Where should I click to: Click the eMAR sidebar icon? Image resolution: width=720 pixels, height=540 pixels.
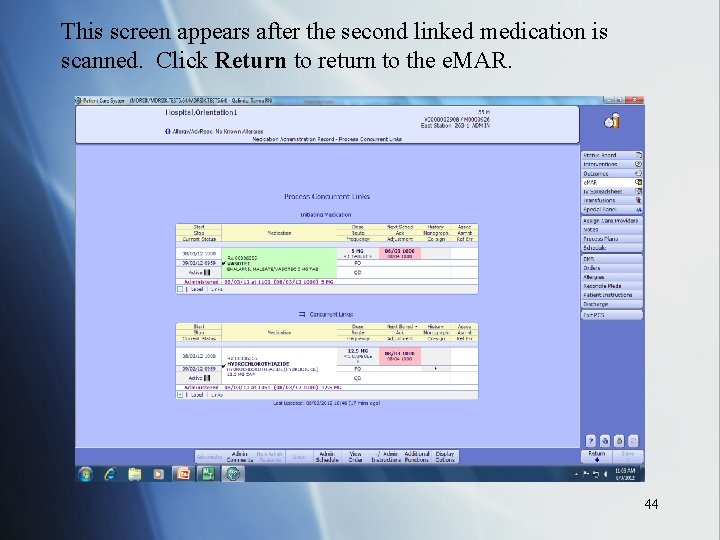pyautogui.click(x=638, y=182)
